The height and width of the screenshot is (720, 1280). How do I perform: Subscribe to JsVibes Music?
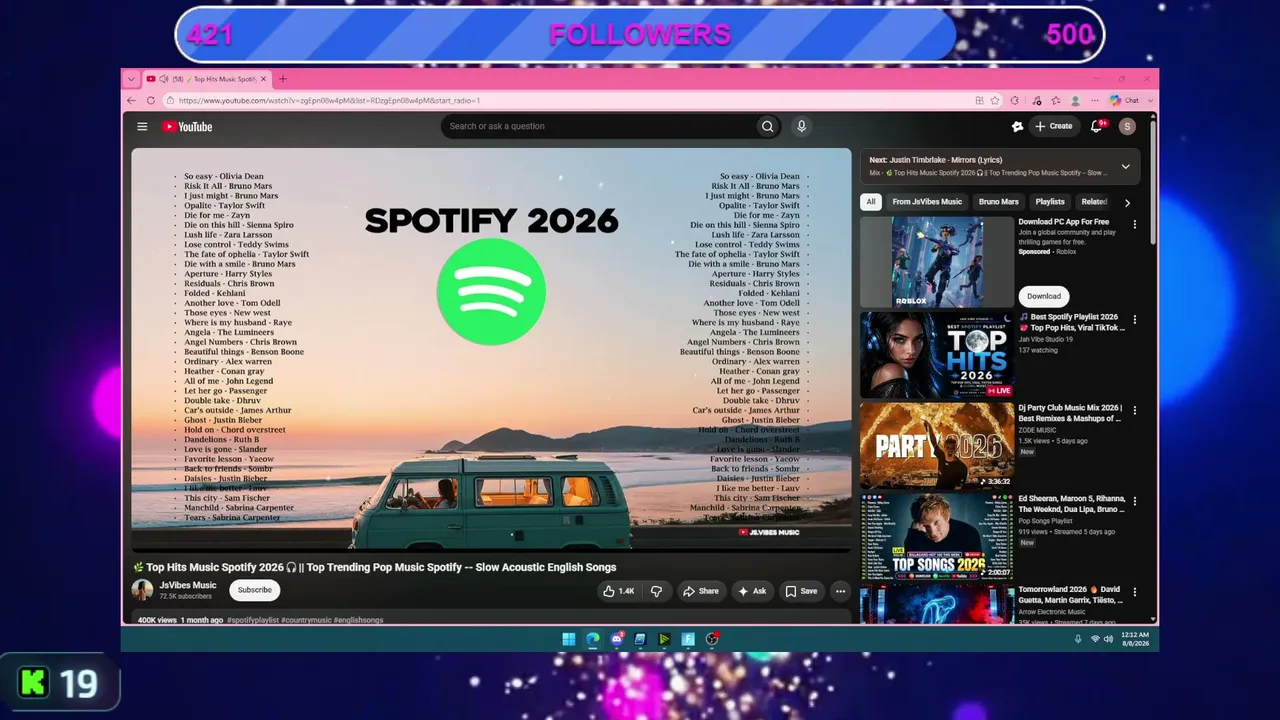coord(254,590)
